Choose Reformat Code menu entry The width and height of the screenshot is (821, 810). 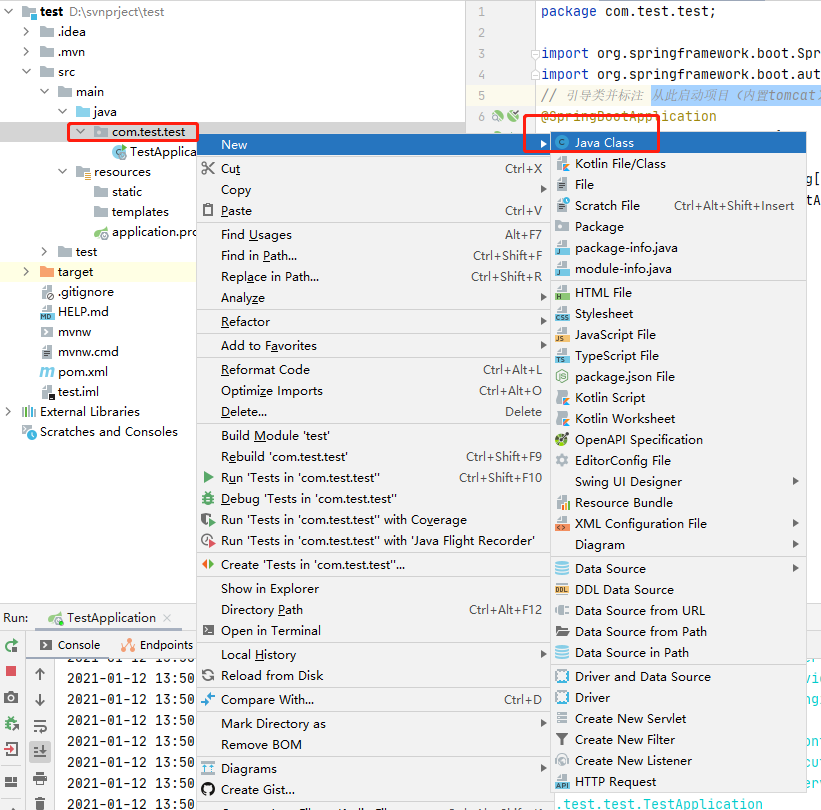coord(373,370)
